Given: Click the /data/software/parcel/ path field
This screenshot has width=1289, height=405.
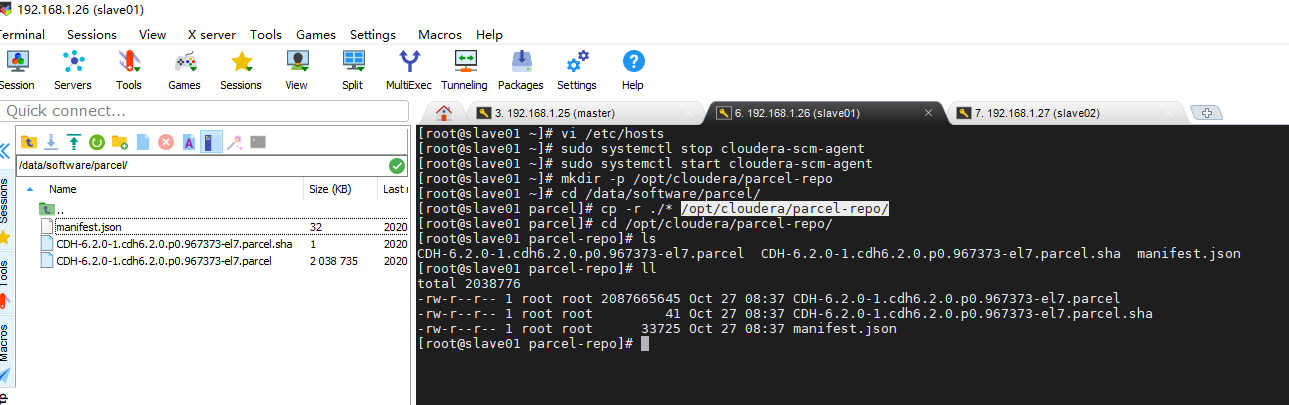Looking at the screenshot, I should [x=201, y=165].
